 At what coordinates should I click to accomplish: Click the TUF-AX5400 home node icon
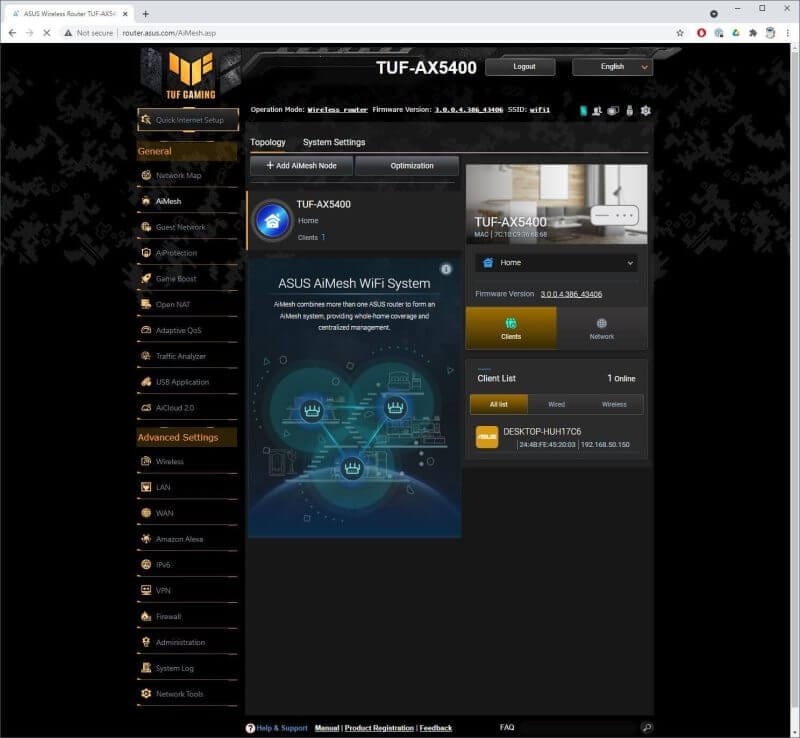click(272, 220)
